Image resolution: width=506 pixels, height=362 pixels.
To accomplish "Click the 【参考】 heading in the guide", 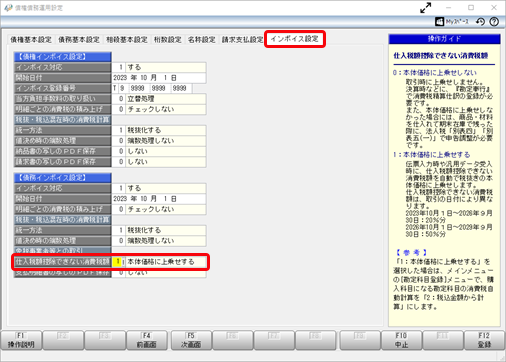I will pyautogui.click(x=411, y=253).
